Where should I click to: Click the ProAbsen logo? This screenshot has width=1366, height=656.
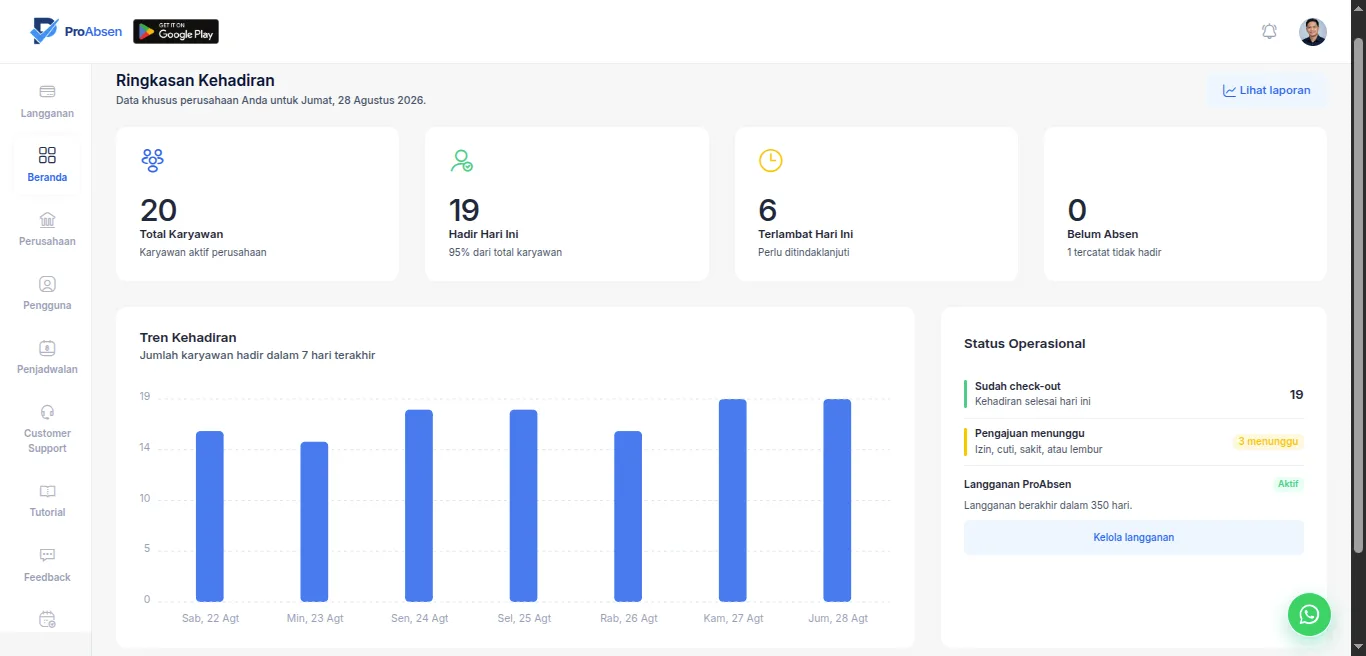76,31
